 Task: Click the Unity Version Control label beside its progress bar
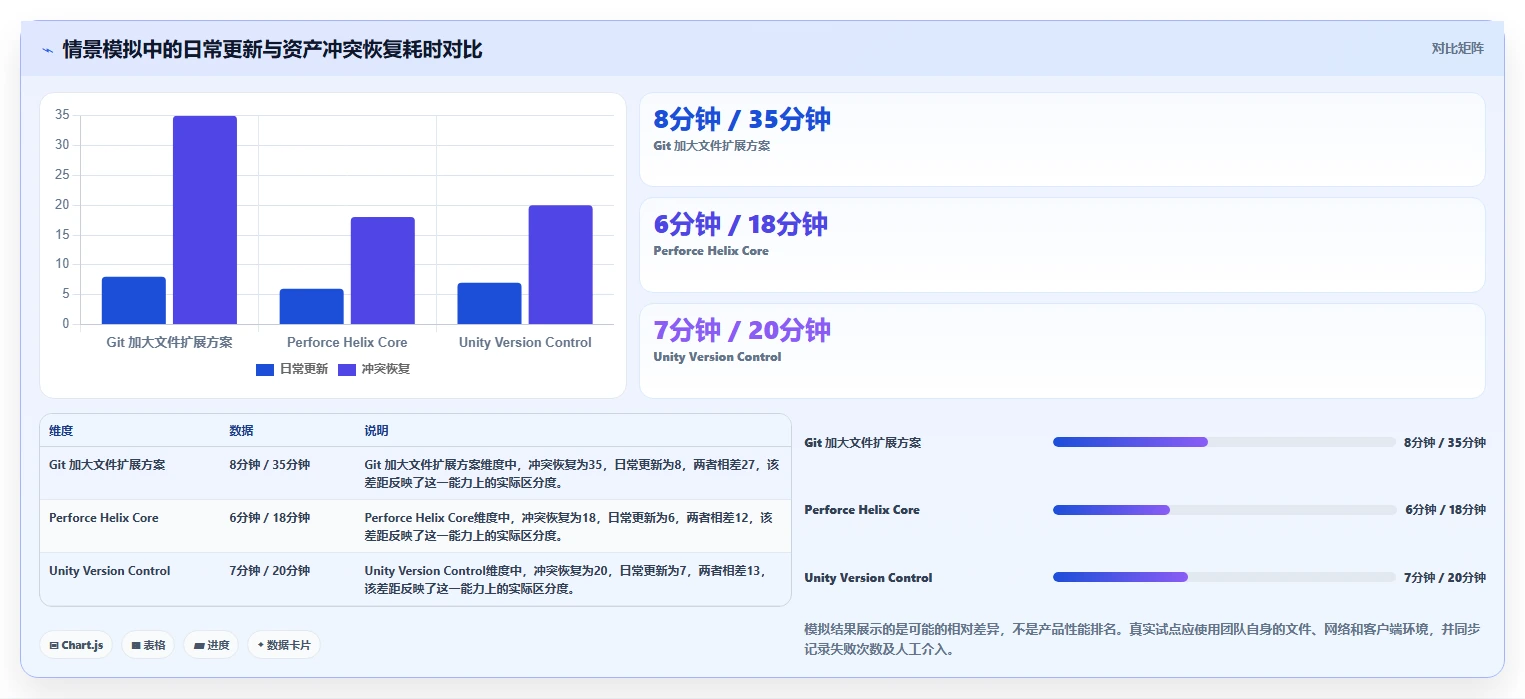(x=868, y=577)
